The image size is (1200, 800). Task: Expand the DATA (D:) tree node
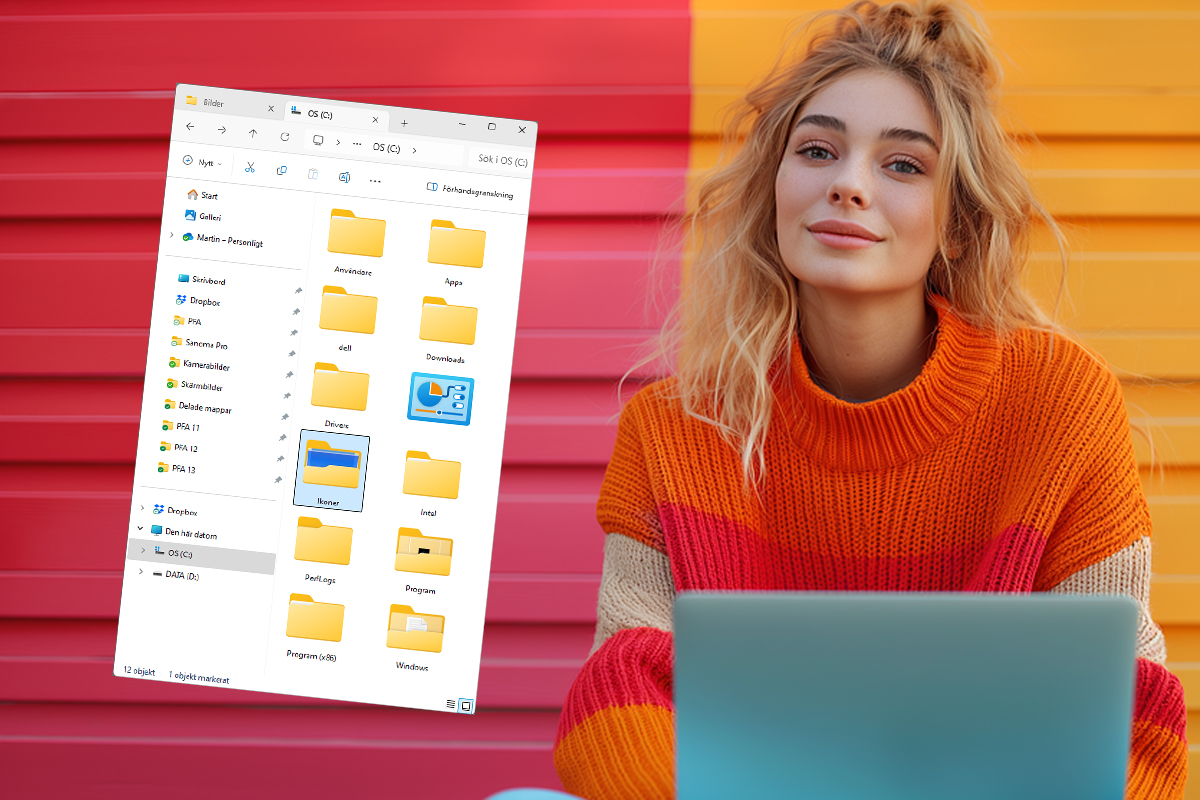point(140,570)
